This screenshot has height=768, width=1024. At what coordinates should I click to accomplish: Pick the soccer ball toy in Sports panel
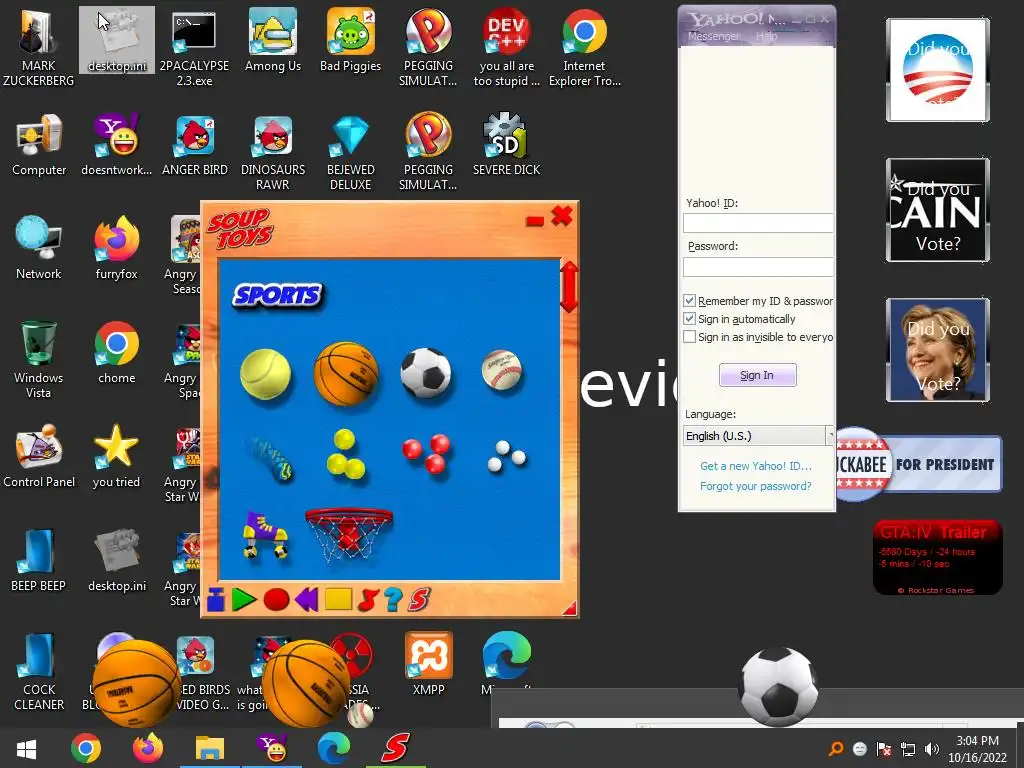pyautogui.click(x=426, y=373)
